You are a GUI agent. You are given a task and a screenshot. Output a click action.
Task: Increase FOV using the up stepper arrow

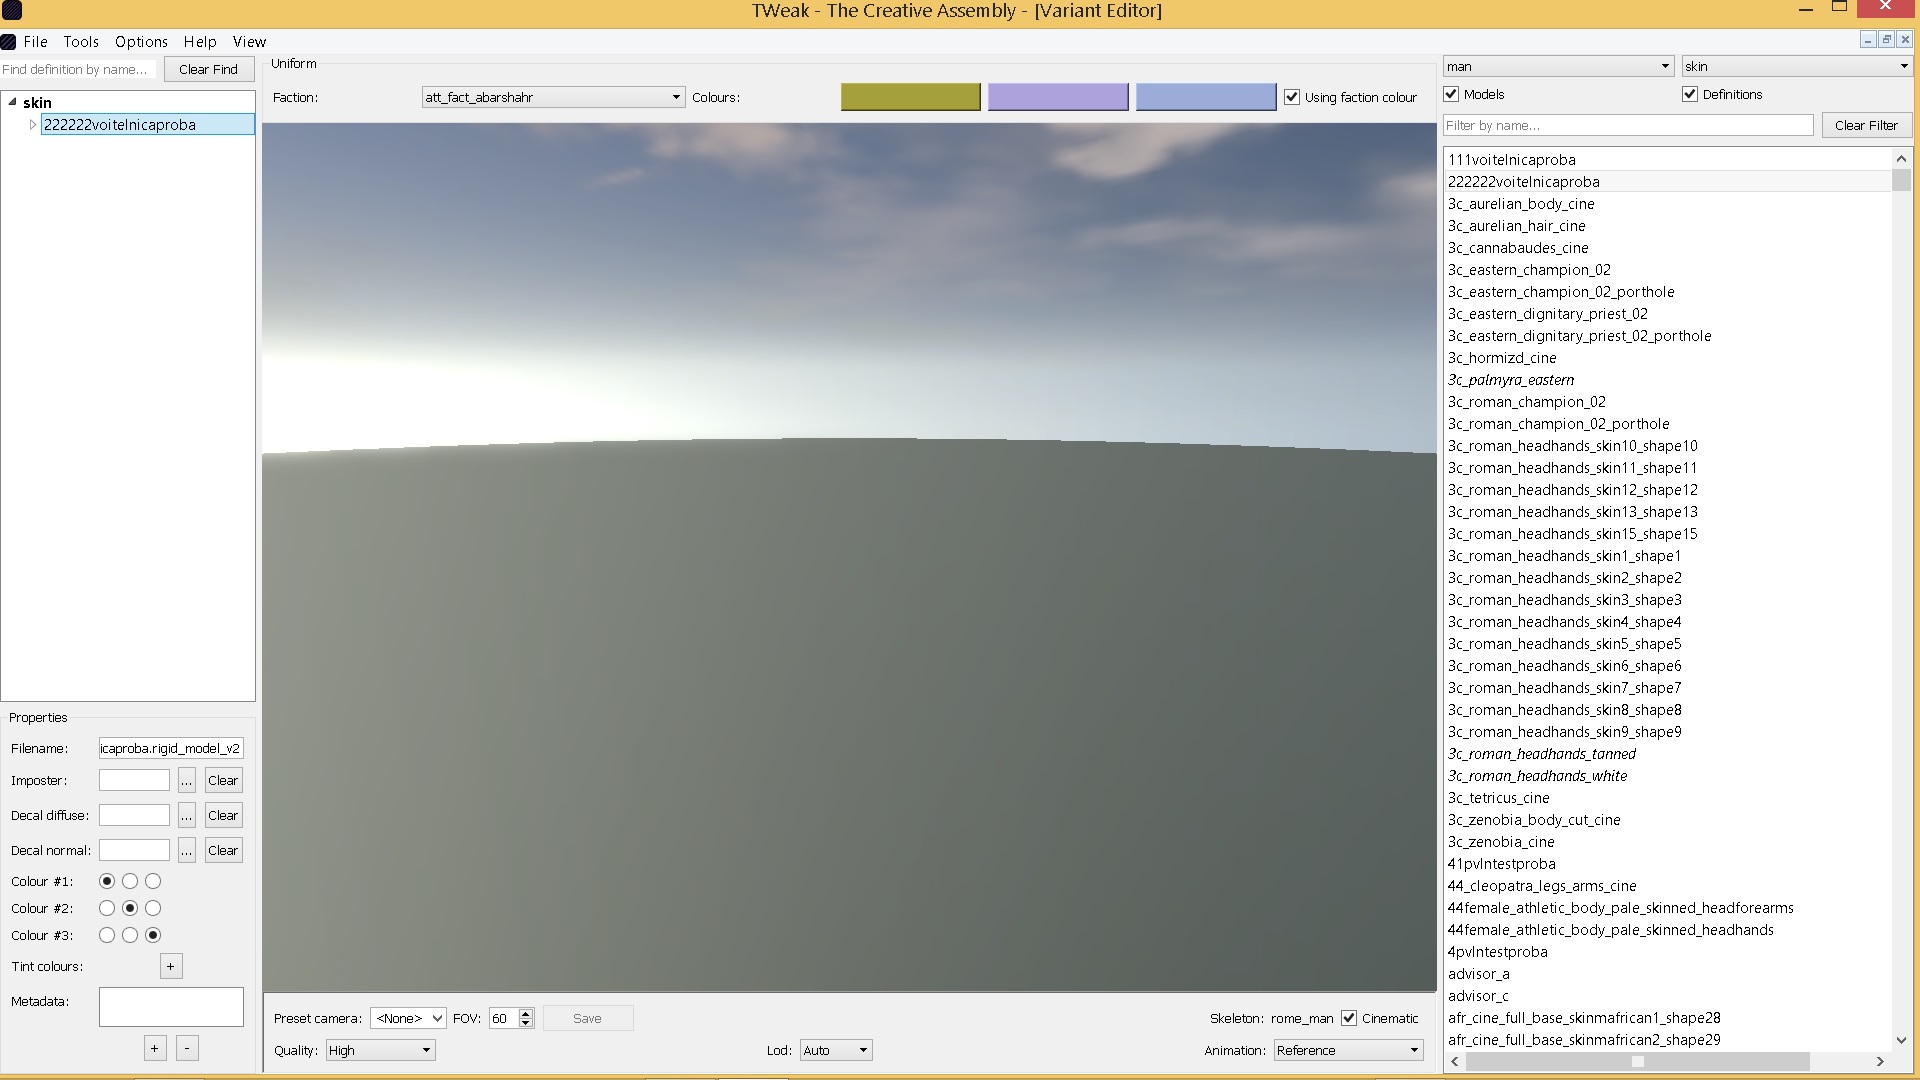tap(526, 1013)
